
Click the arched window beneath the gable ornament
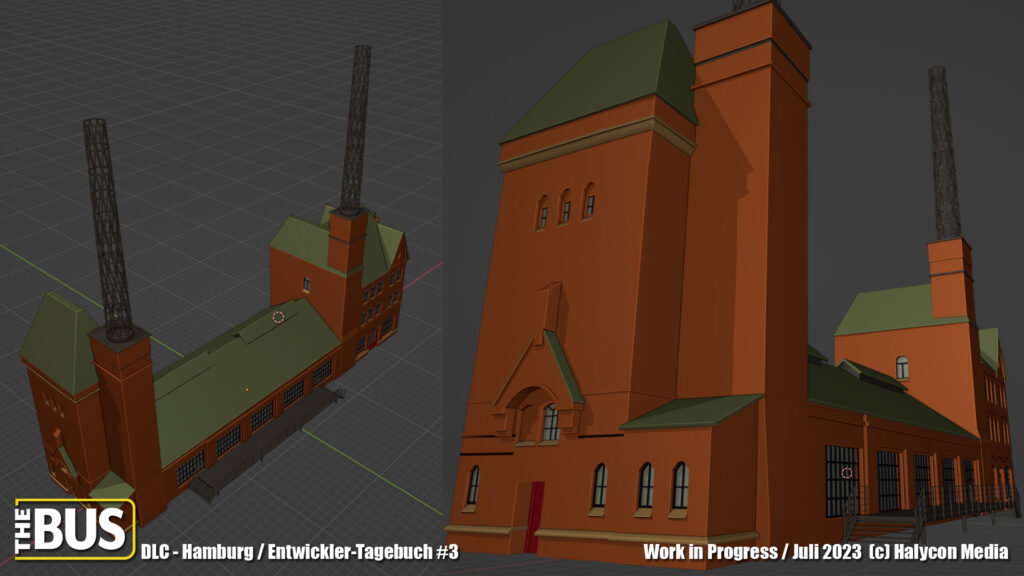550,422
